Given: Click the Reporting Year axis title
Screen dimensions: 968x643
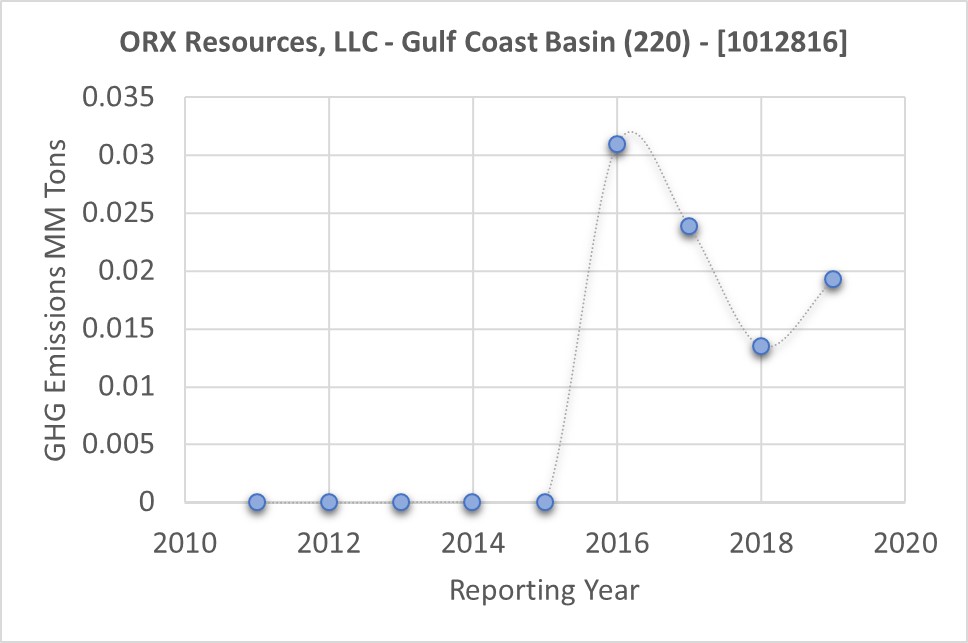Looking at the screenshot, I should coord(544,590).
